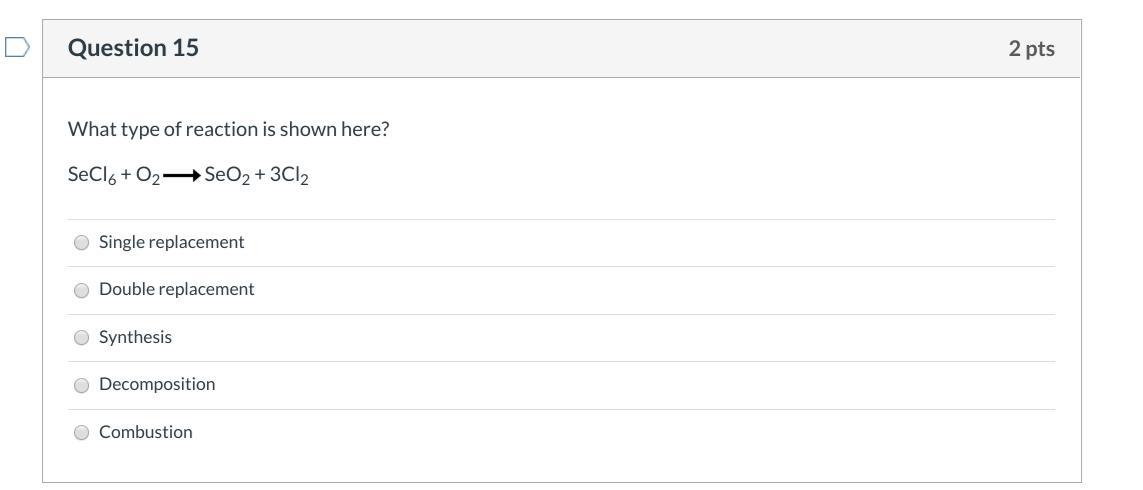
Task: Pick the Decomposition radio button
Action: [82, 385]
